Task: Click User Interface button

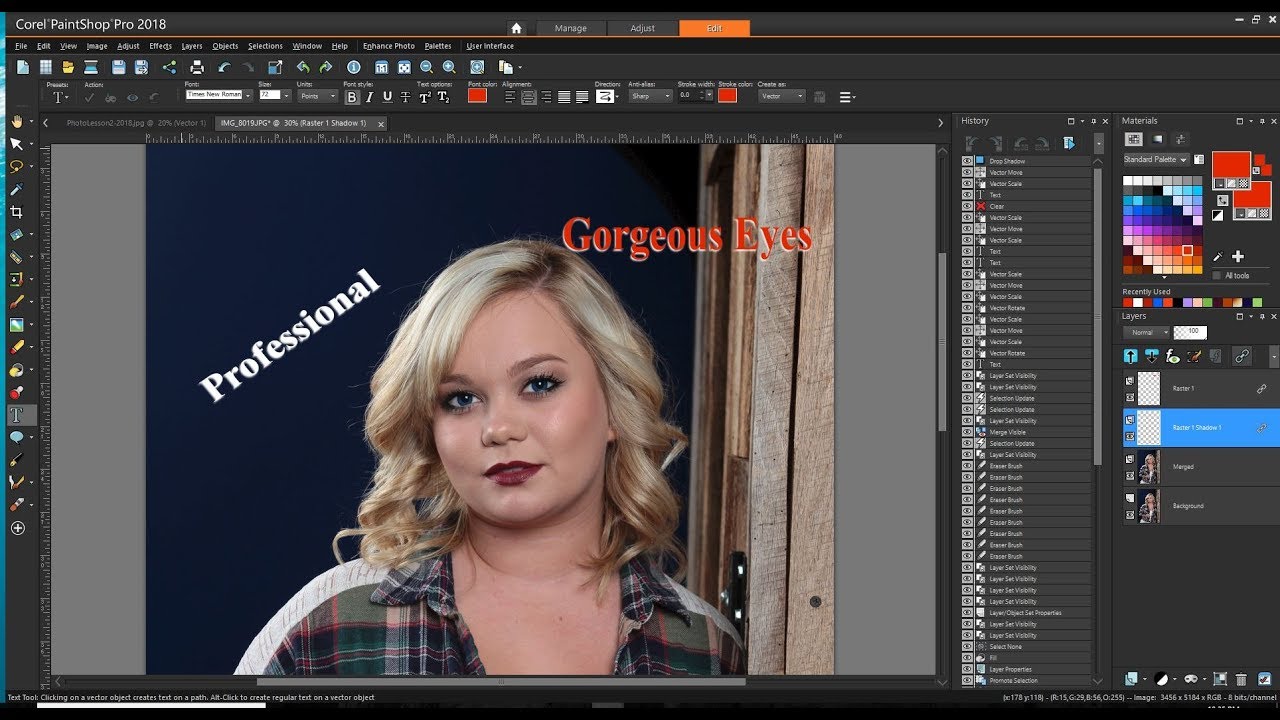Action: [490, 46]
